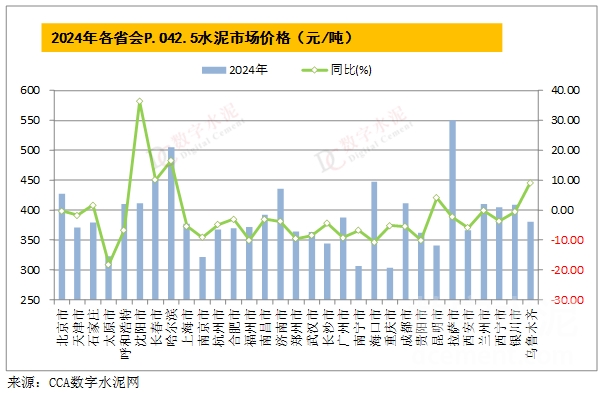Click the 600 left axis label
This screenshot has width=603, height=393.
click(30, 90)
